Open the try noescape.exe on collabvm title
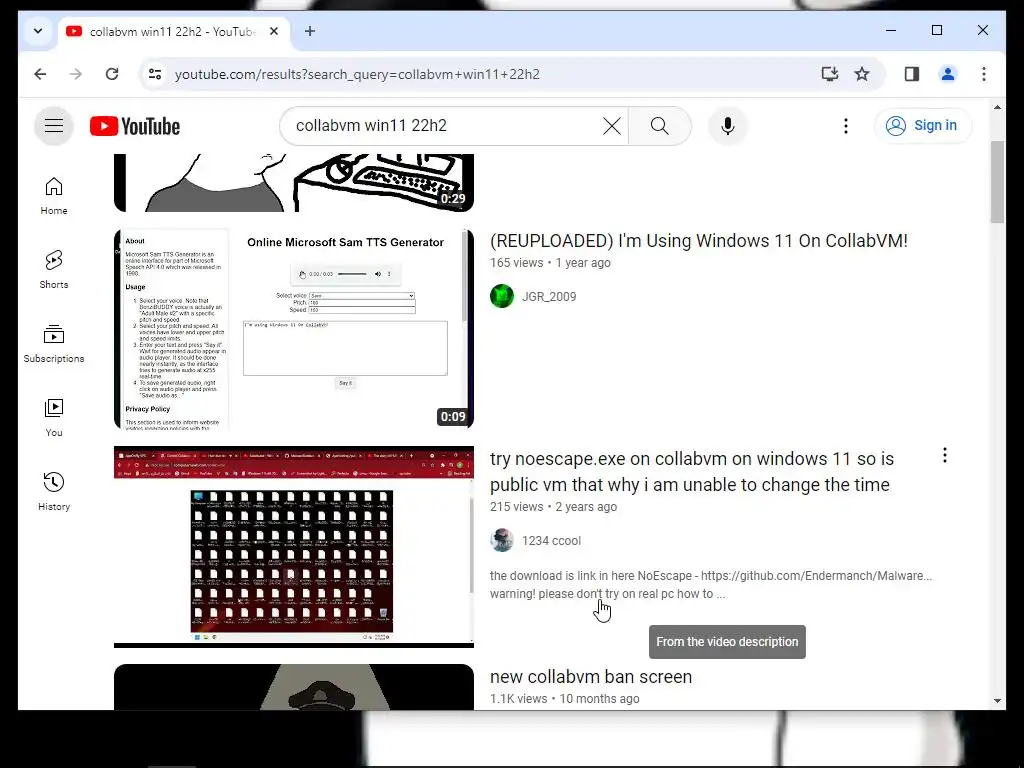This screenshot has height=768, width=1024. pos(692,472)
